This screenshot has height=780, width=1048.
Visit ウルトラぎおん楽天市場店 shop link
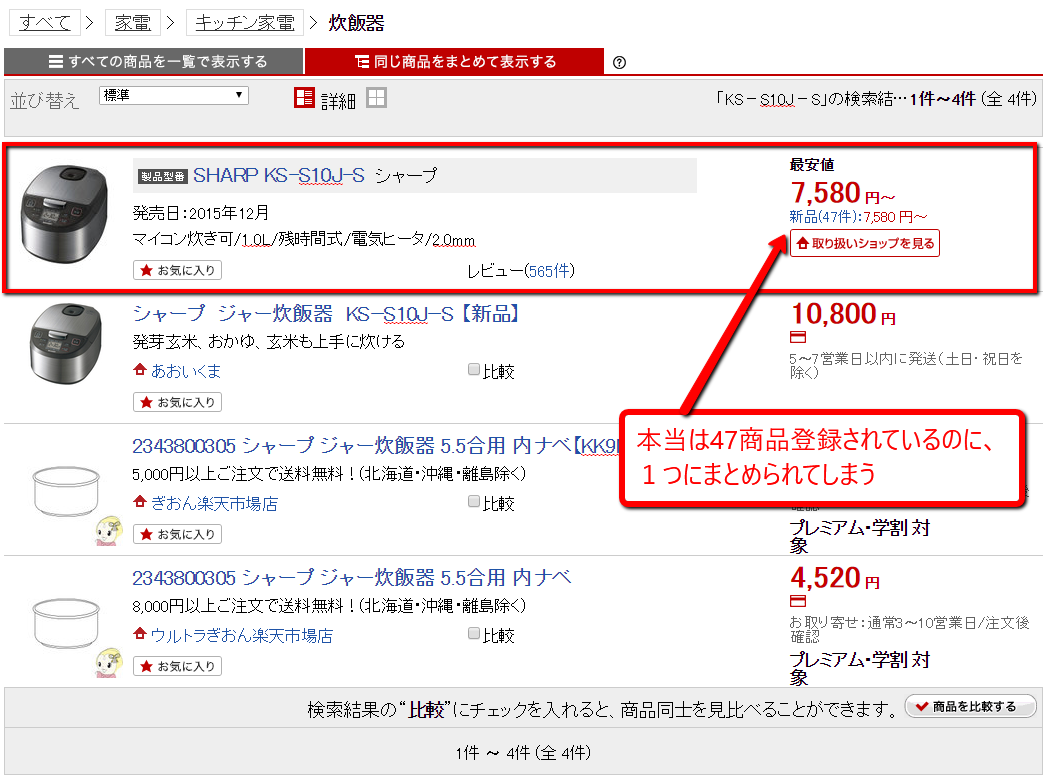tap(241, 635)
